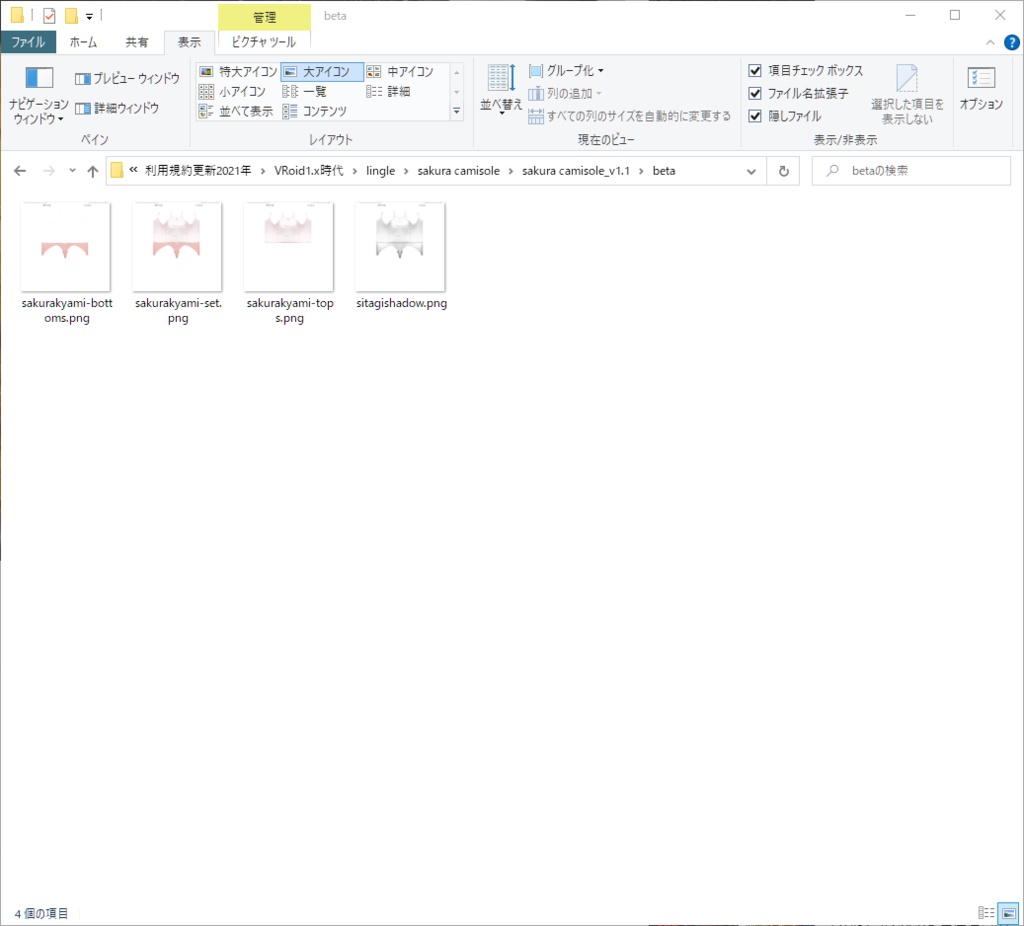Click the beta search field
Screen dimensions: 1024x926
tap(911, 171)
